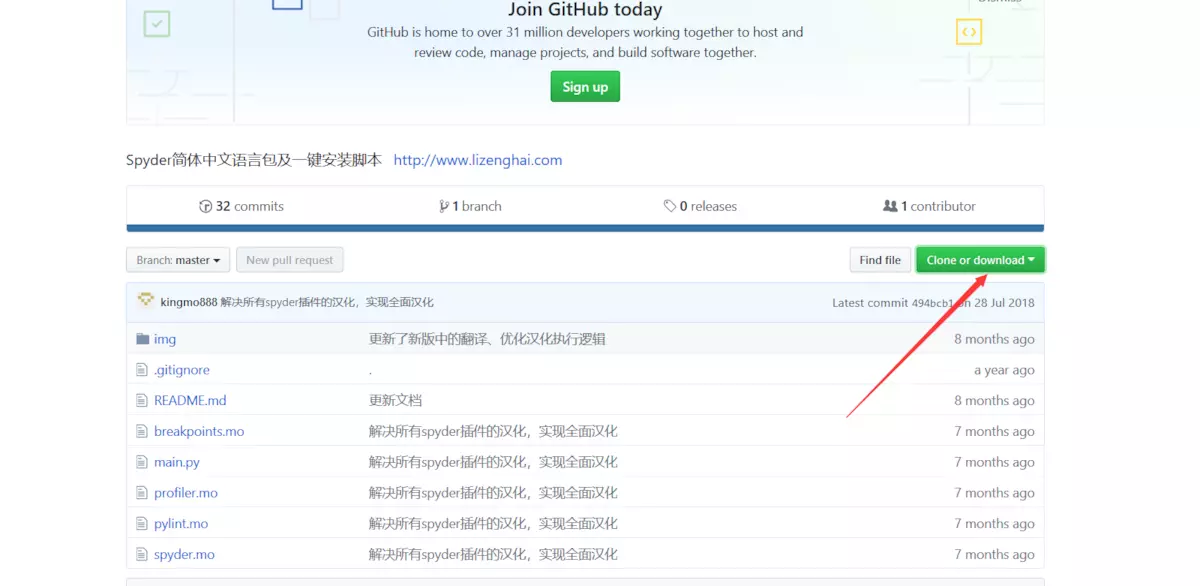Open the commit message for breakpoints.mo
Screen dimensions: 1200x586
point(493,431)
